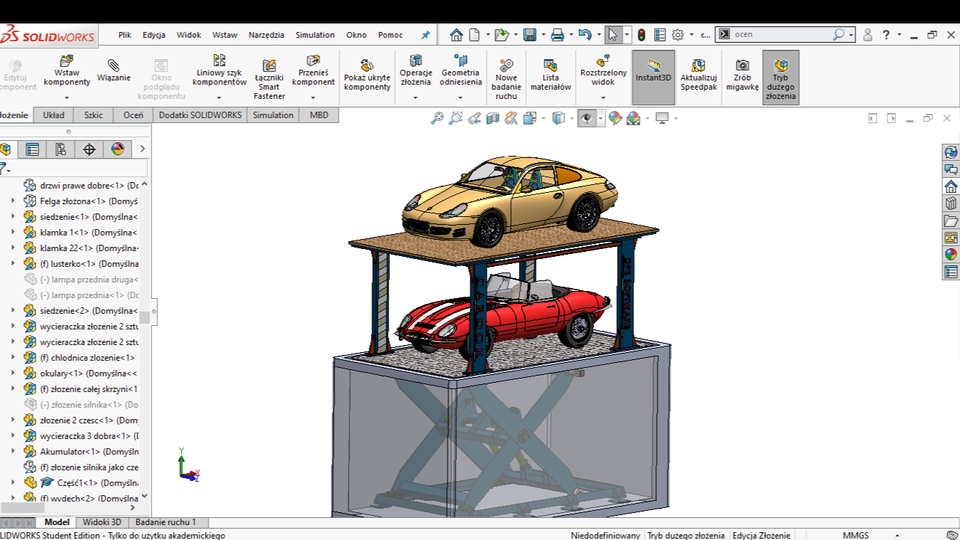
Task: Click the Home icon in top toolbar
Action: (456, 35)
